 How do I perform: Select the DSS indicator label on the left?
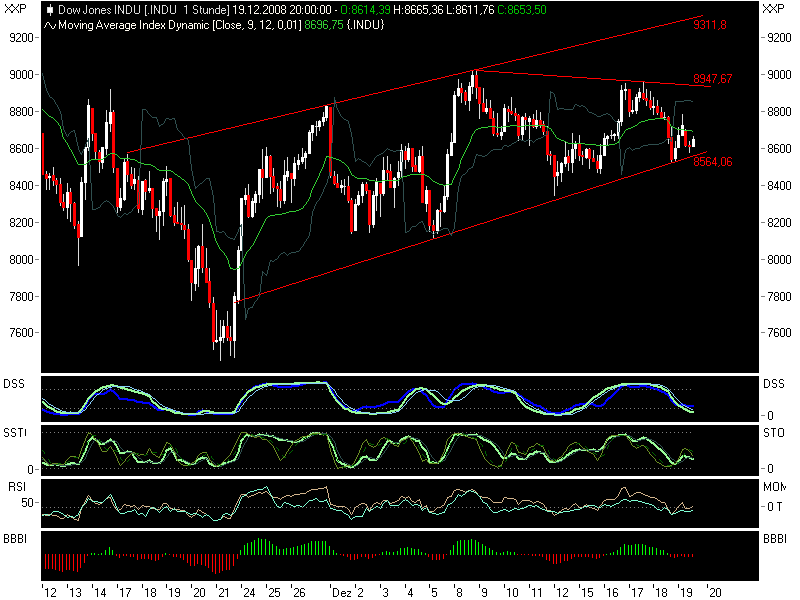(x=15, y=384)
